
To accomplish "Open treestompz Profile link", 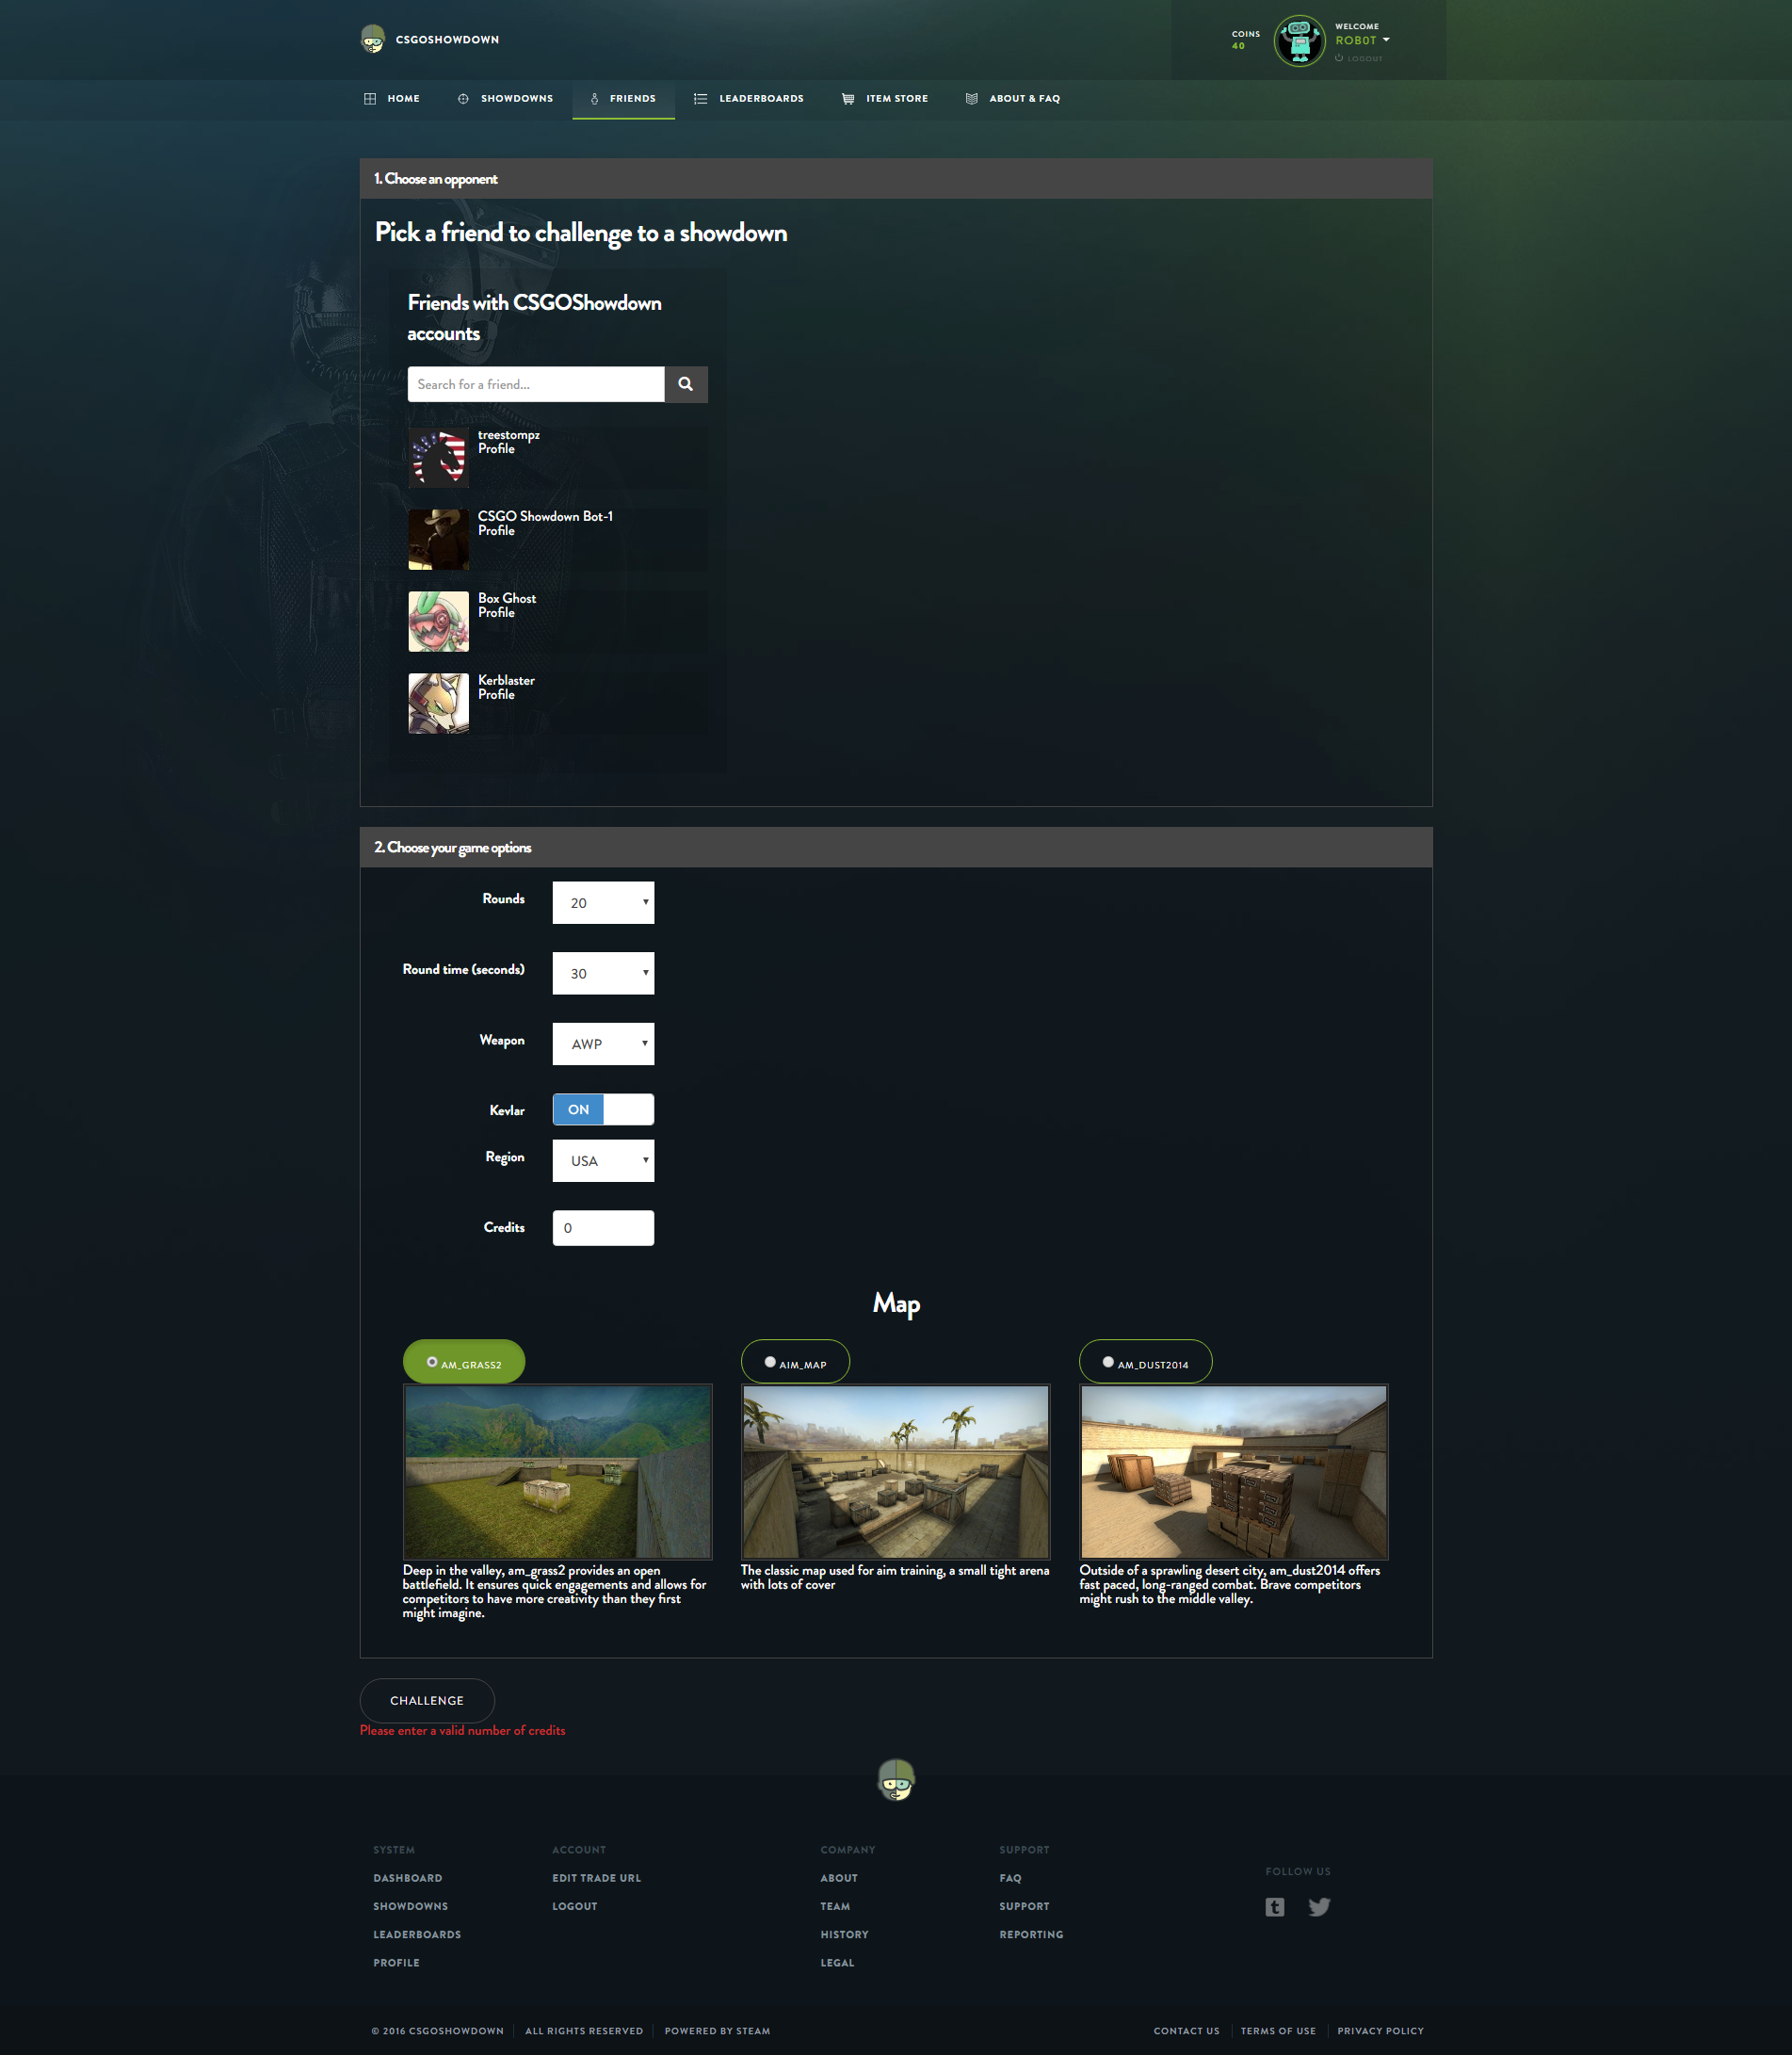I will 496,449.
